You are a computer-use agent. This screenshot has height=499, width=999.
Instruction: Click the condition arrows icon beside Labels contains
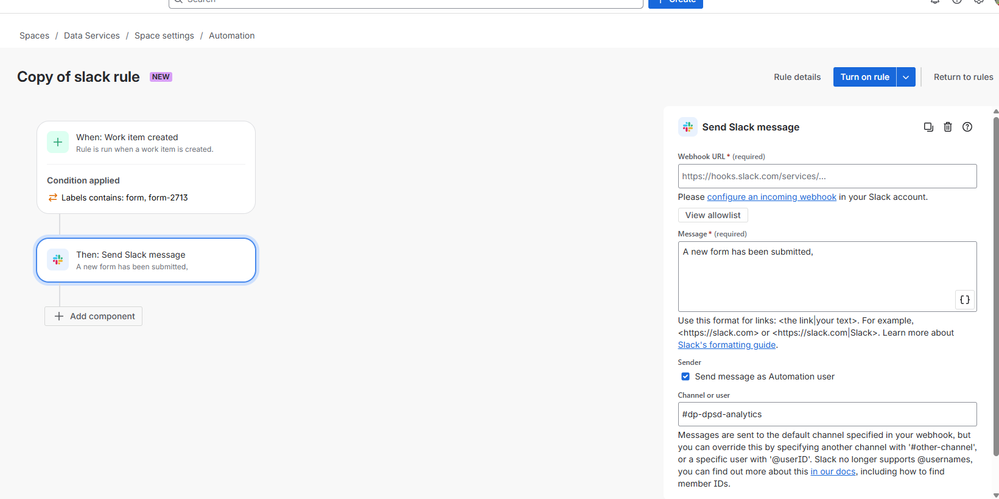point(52,198)
